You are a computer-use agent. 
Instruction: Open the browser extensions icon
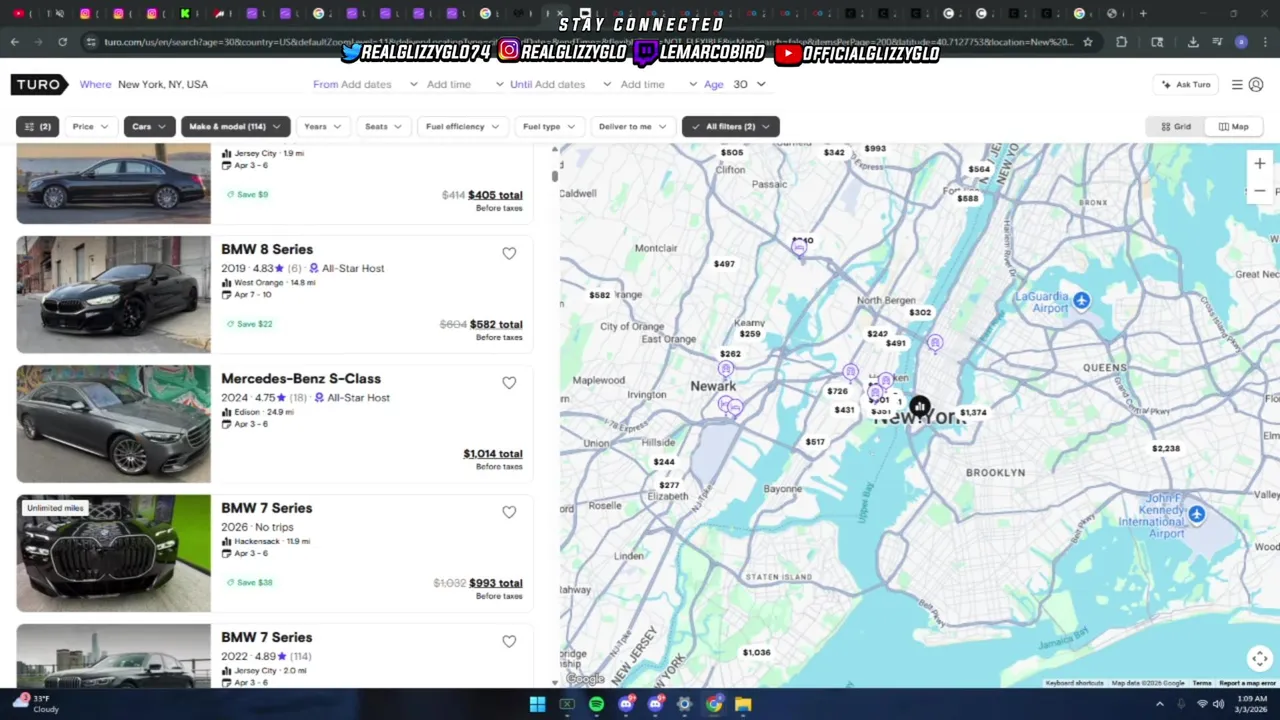click(1121, 42)
